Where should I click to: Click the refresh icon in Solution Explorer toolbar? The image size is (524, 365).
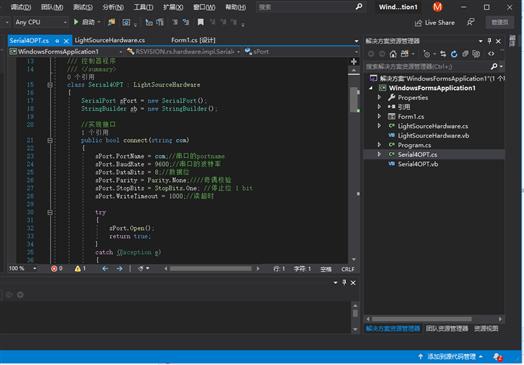point(454,54)
